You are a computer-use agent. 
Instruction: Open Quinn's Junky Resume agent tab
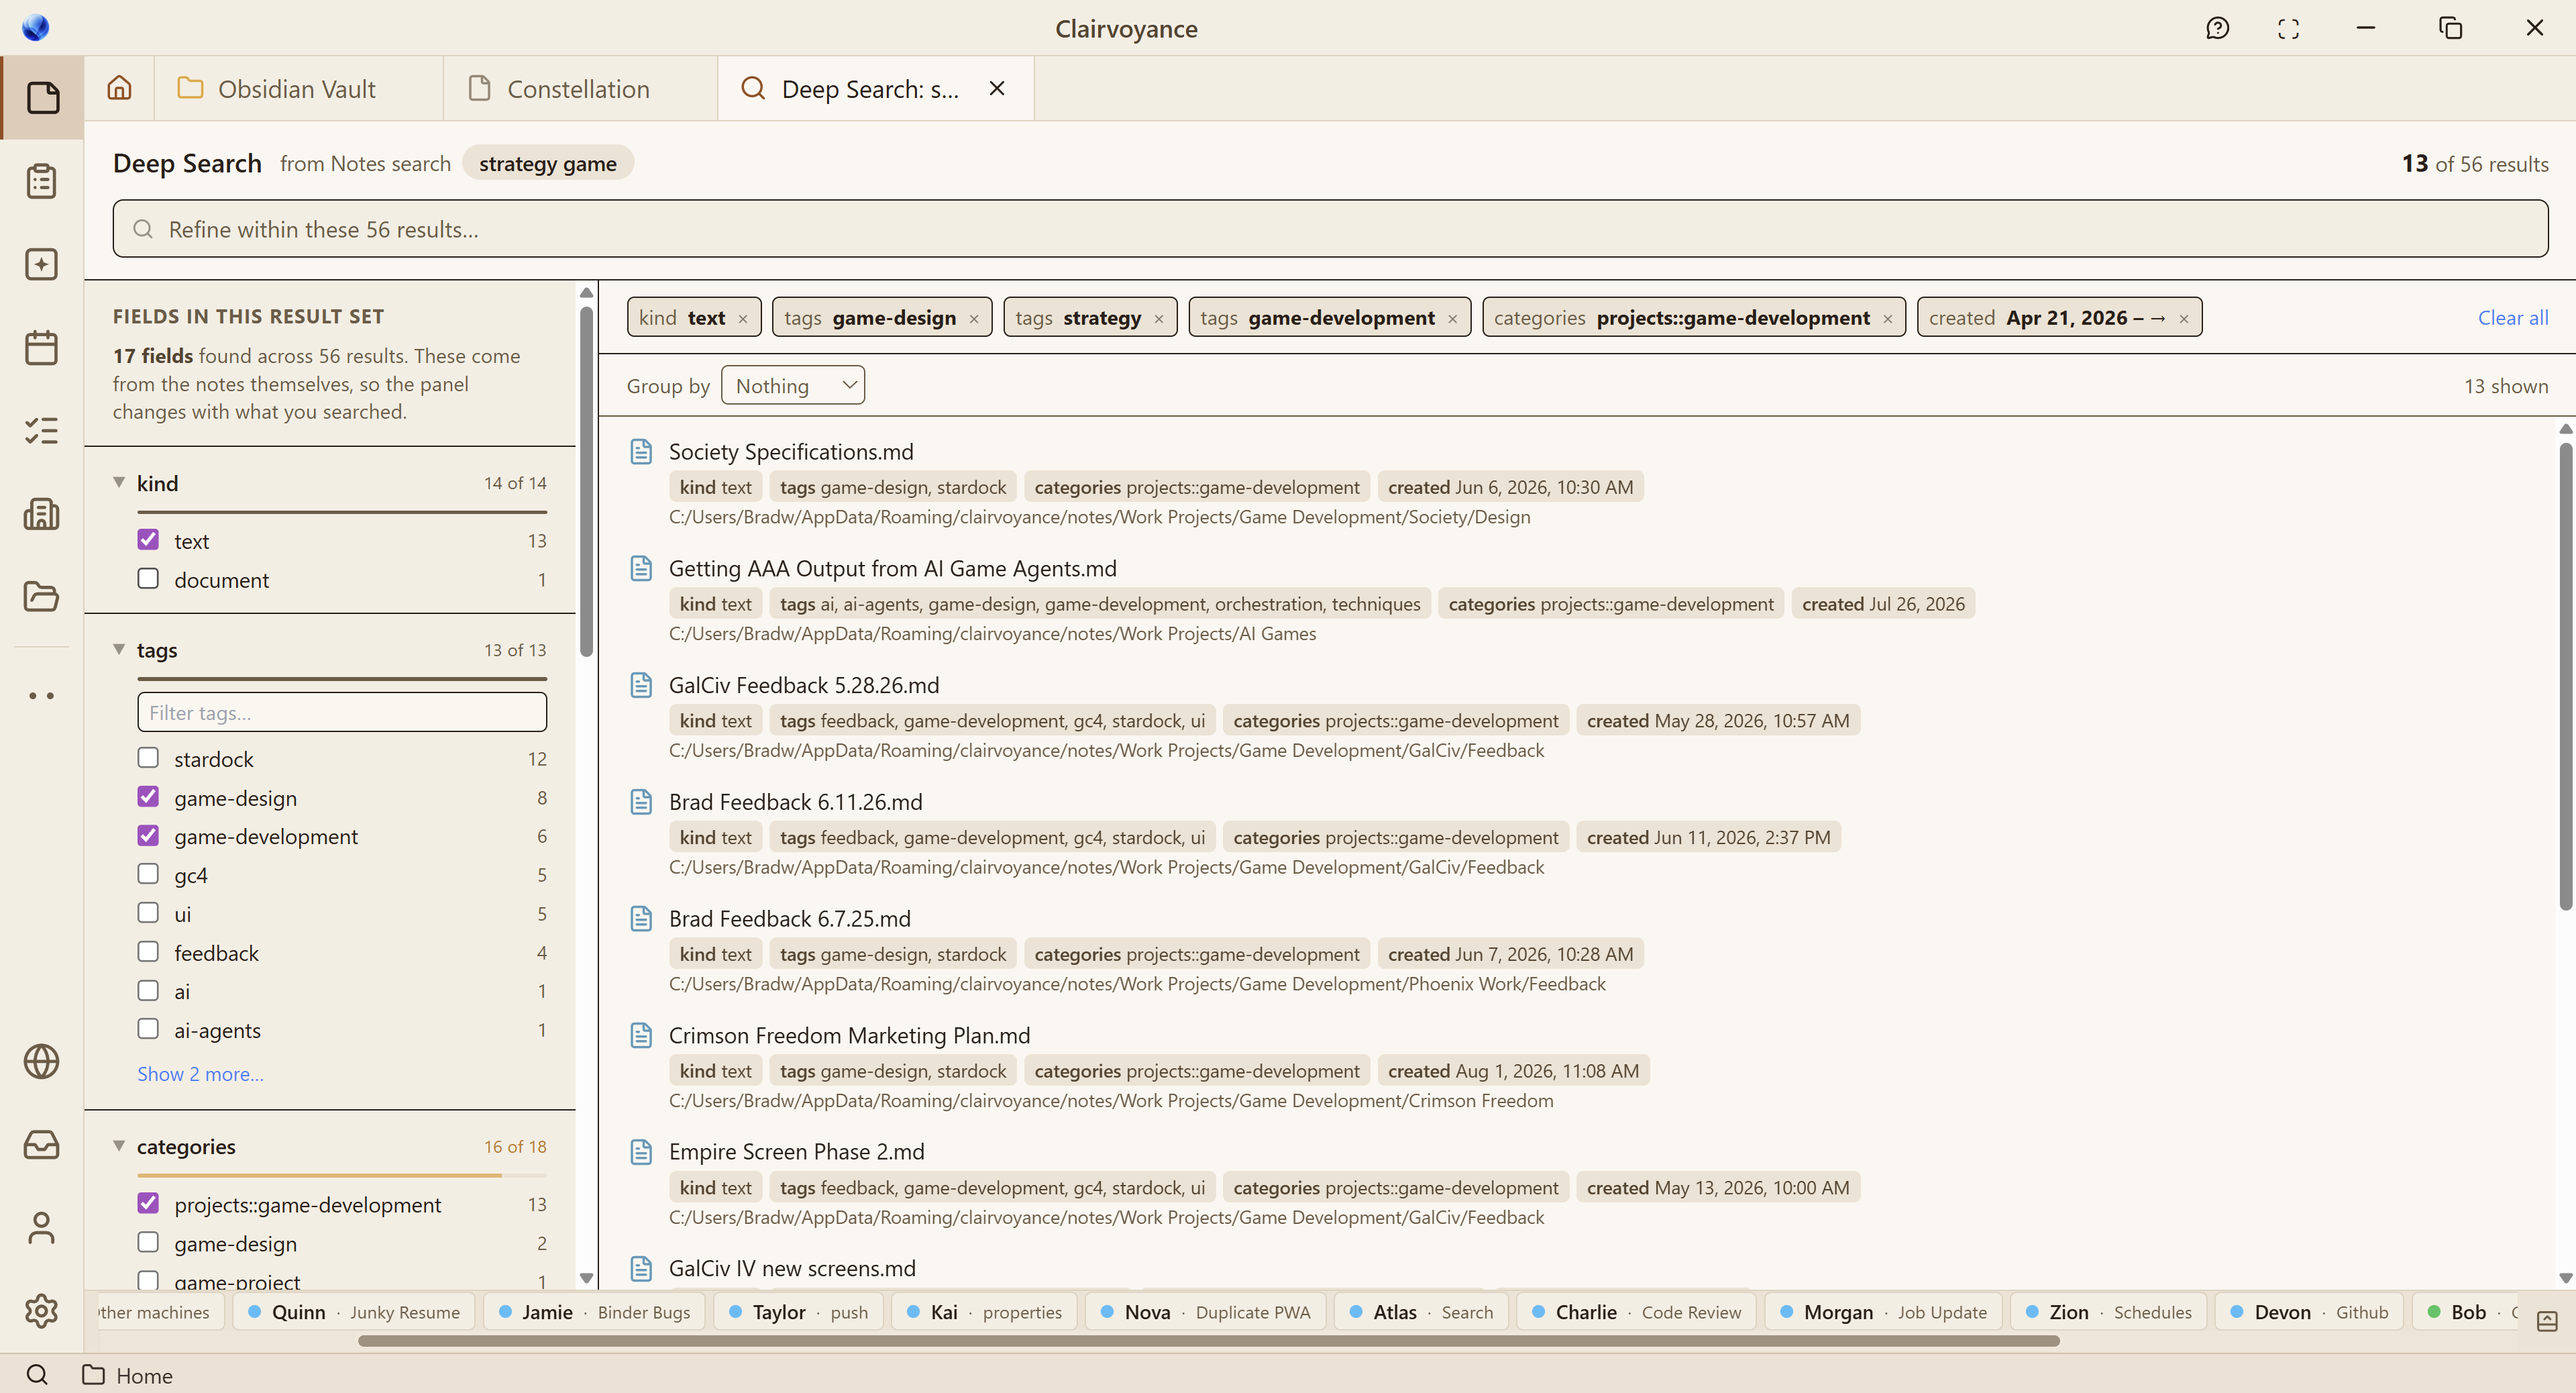point(355,1311)
